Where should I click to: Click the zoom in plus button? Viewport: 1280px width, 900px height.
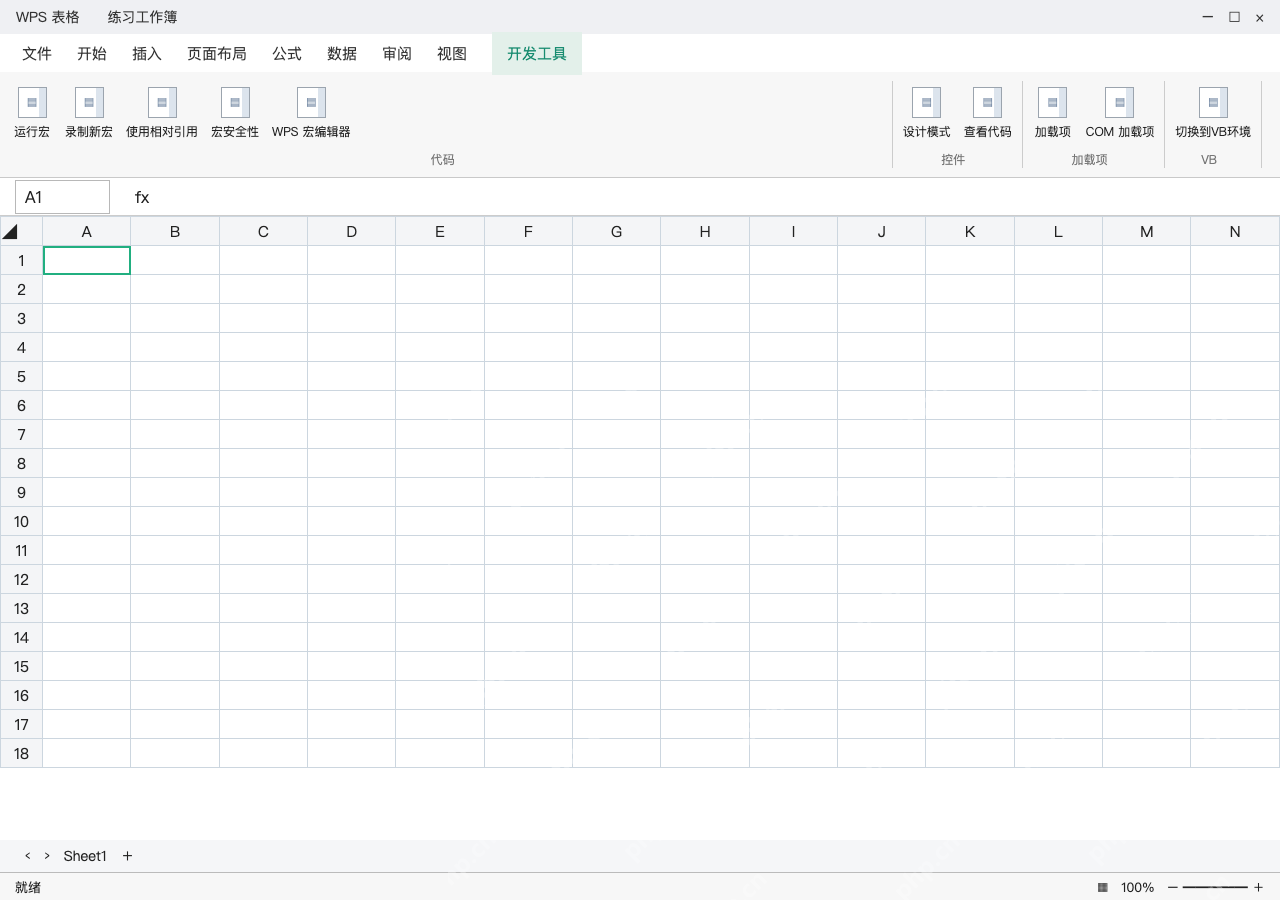[1258, 887]
